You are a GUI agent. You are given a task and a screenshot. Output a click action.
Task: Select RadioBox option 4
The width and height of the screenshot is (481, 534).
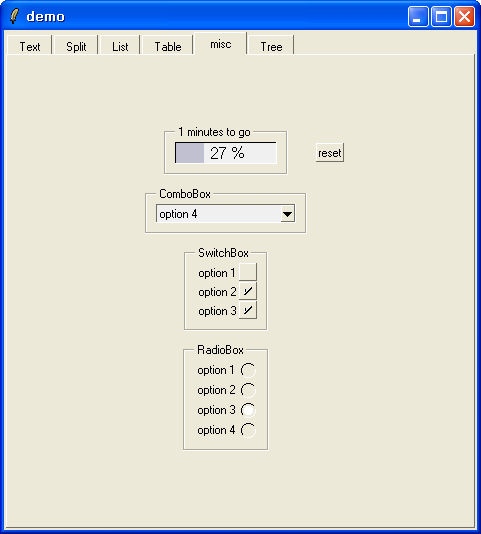click(x=248, y=430)
